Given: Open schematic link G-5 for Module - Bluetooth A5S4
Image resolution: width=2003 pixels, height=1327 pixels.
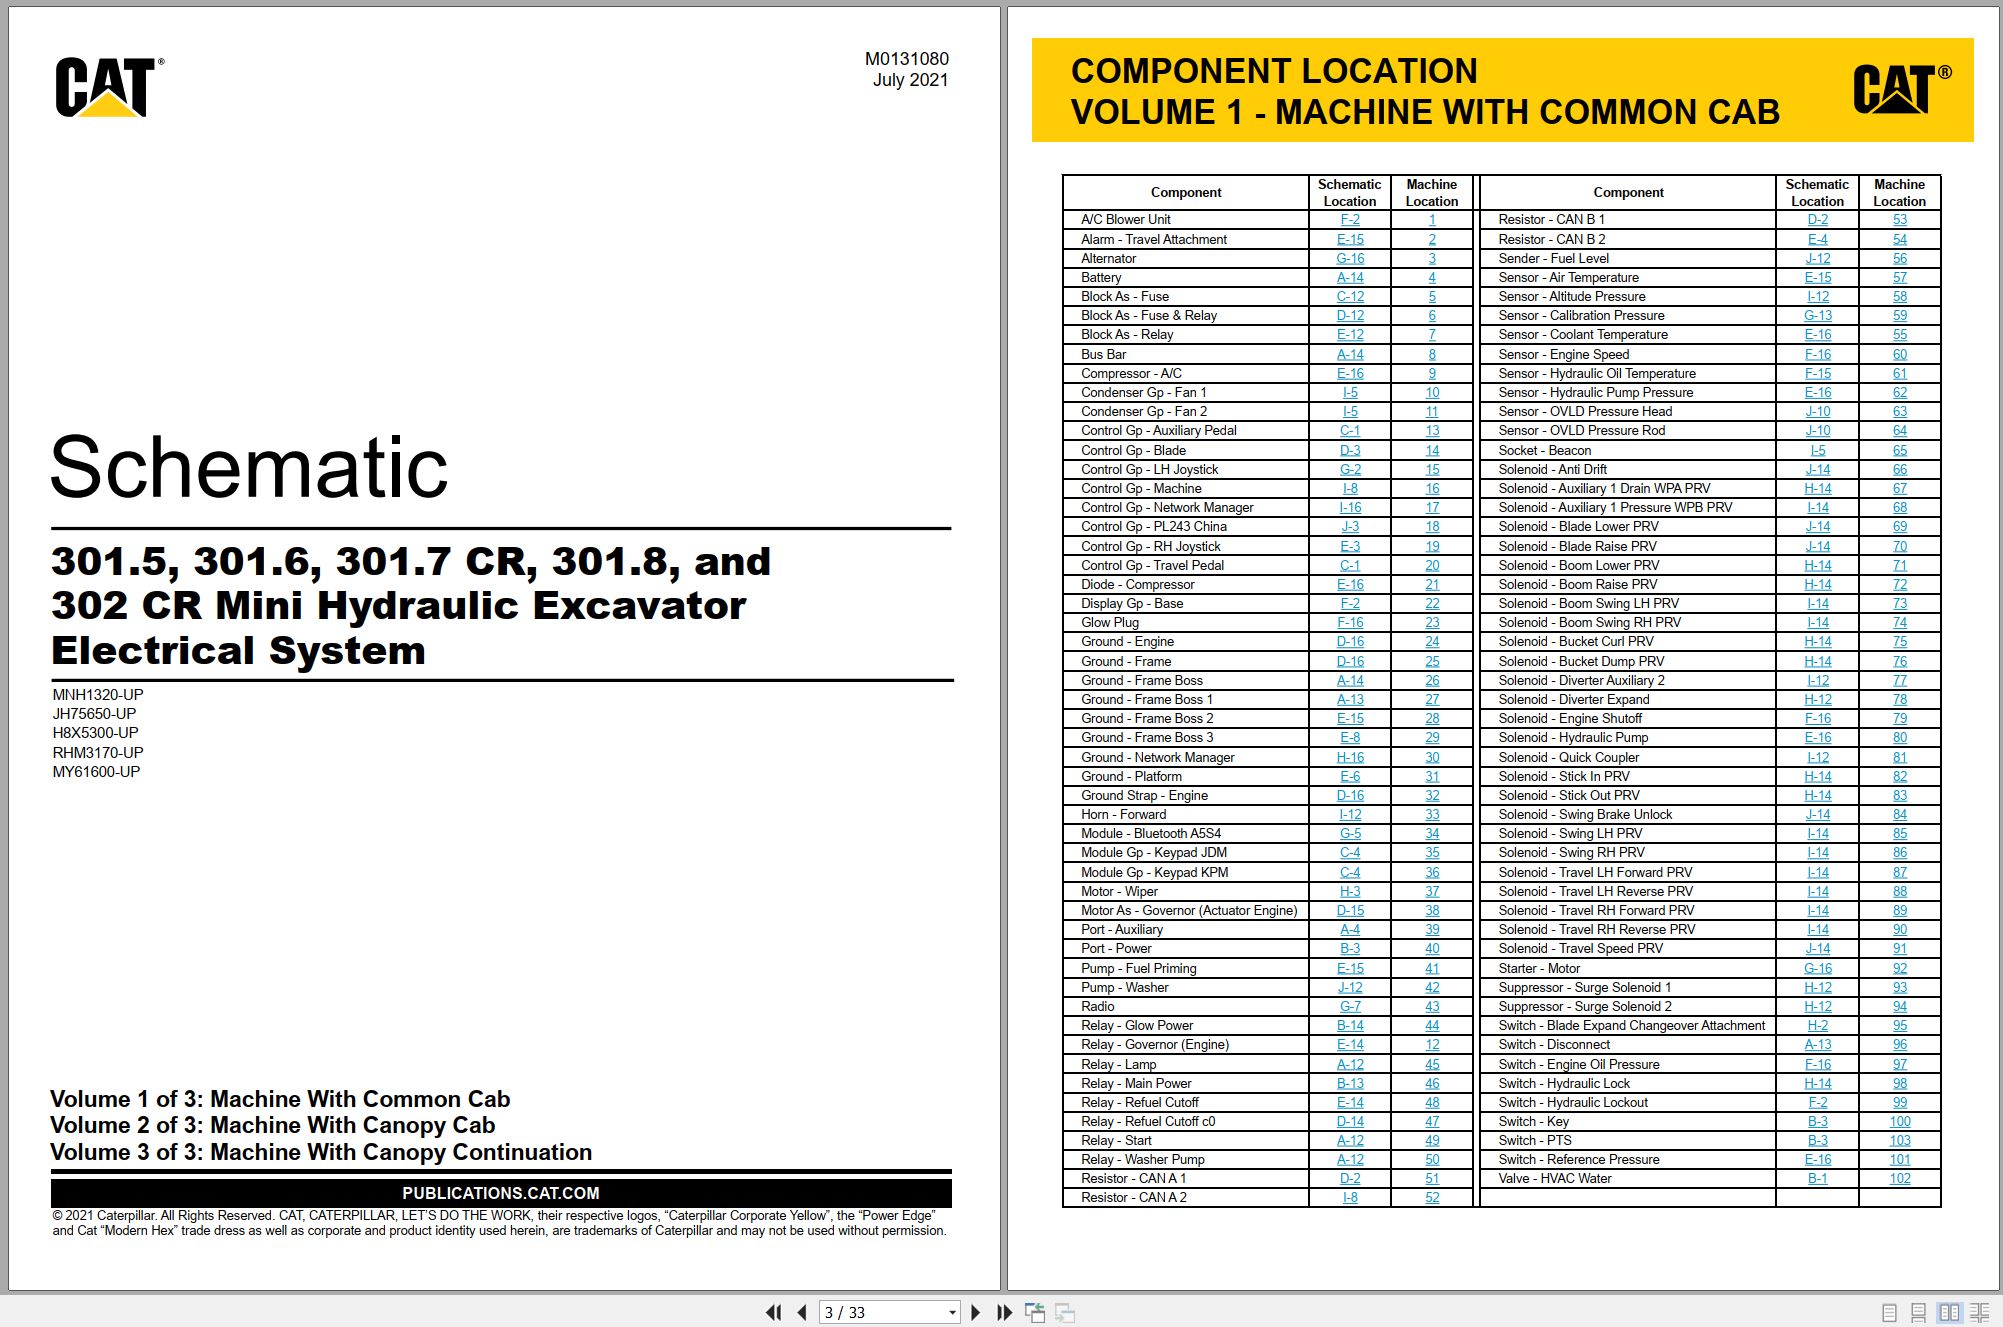Looking at the screenshot, I should tap(1349, 833).
